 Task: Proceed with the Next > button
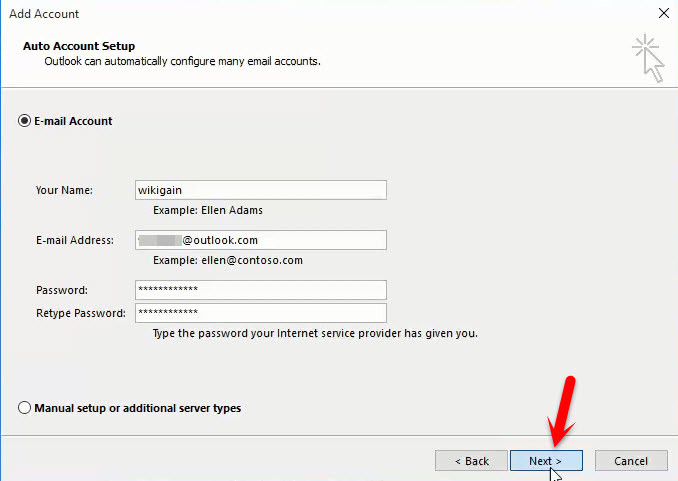546,461
